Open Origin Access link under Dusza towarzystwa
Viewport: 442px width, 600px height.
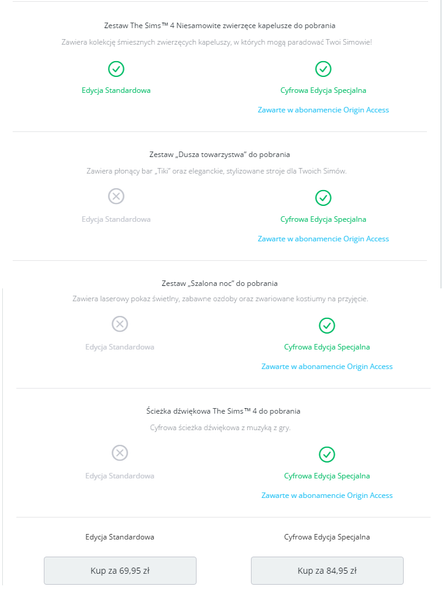coord(323,239)
